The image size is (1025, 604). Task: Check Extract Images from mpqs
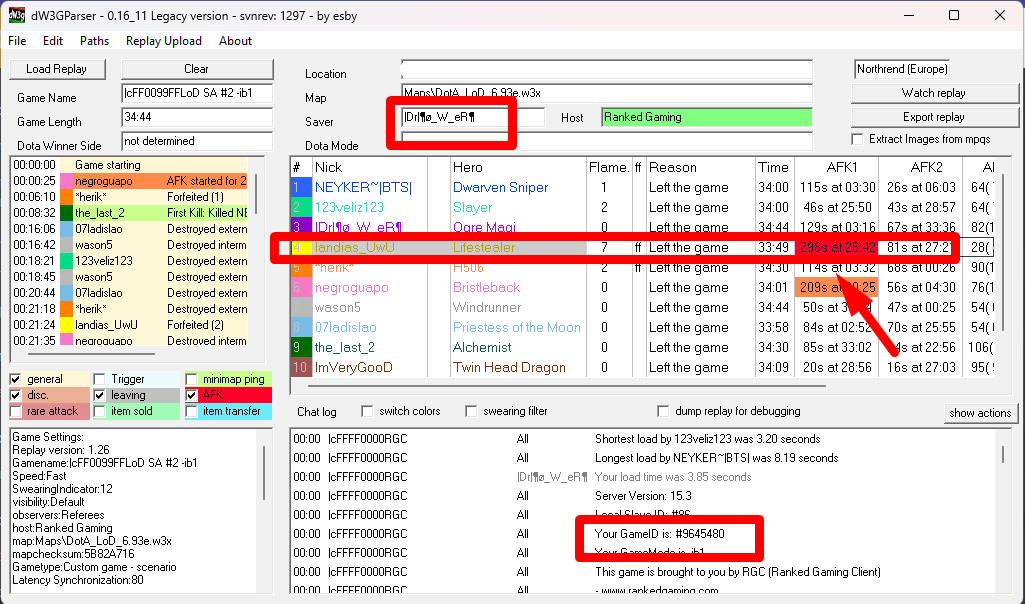coord(858,139)
